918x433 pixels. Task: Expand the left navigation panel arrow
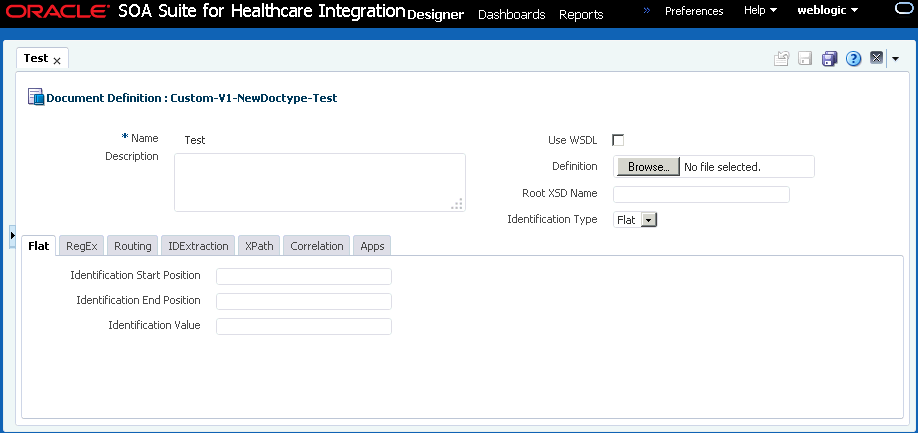pyautogui.click(x=12, y=235)
